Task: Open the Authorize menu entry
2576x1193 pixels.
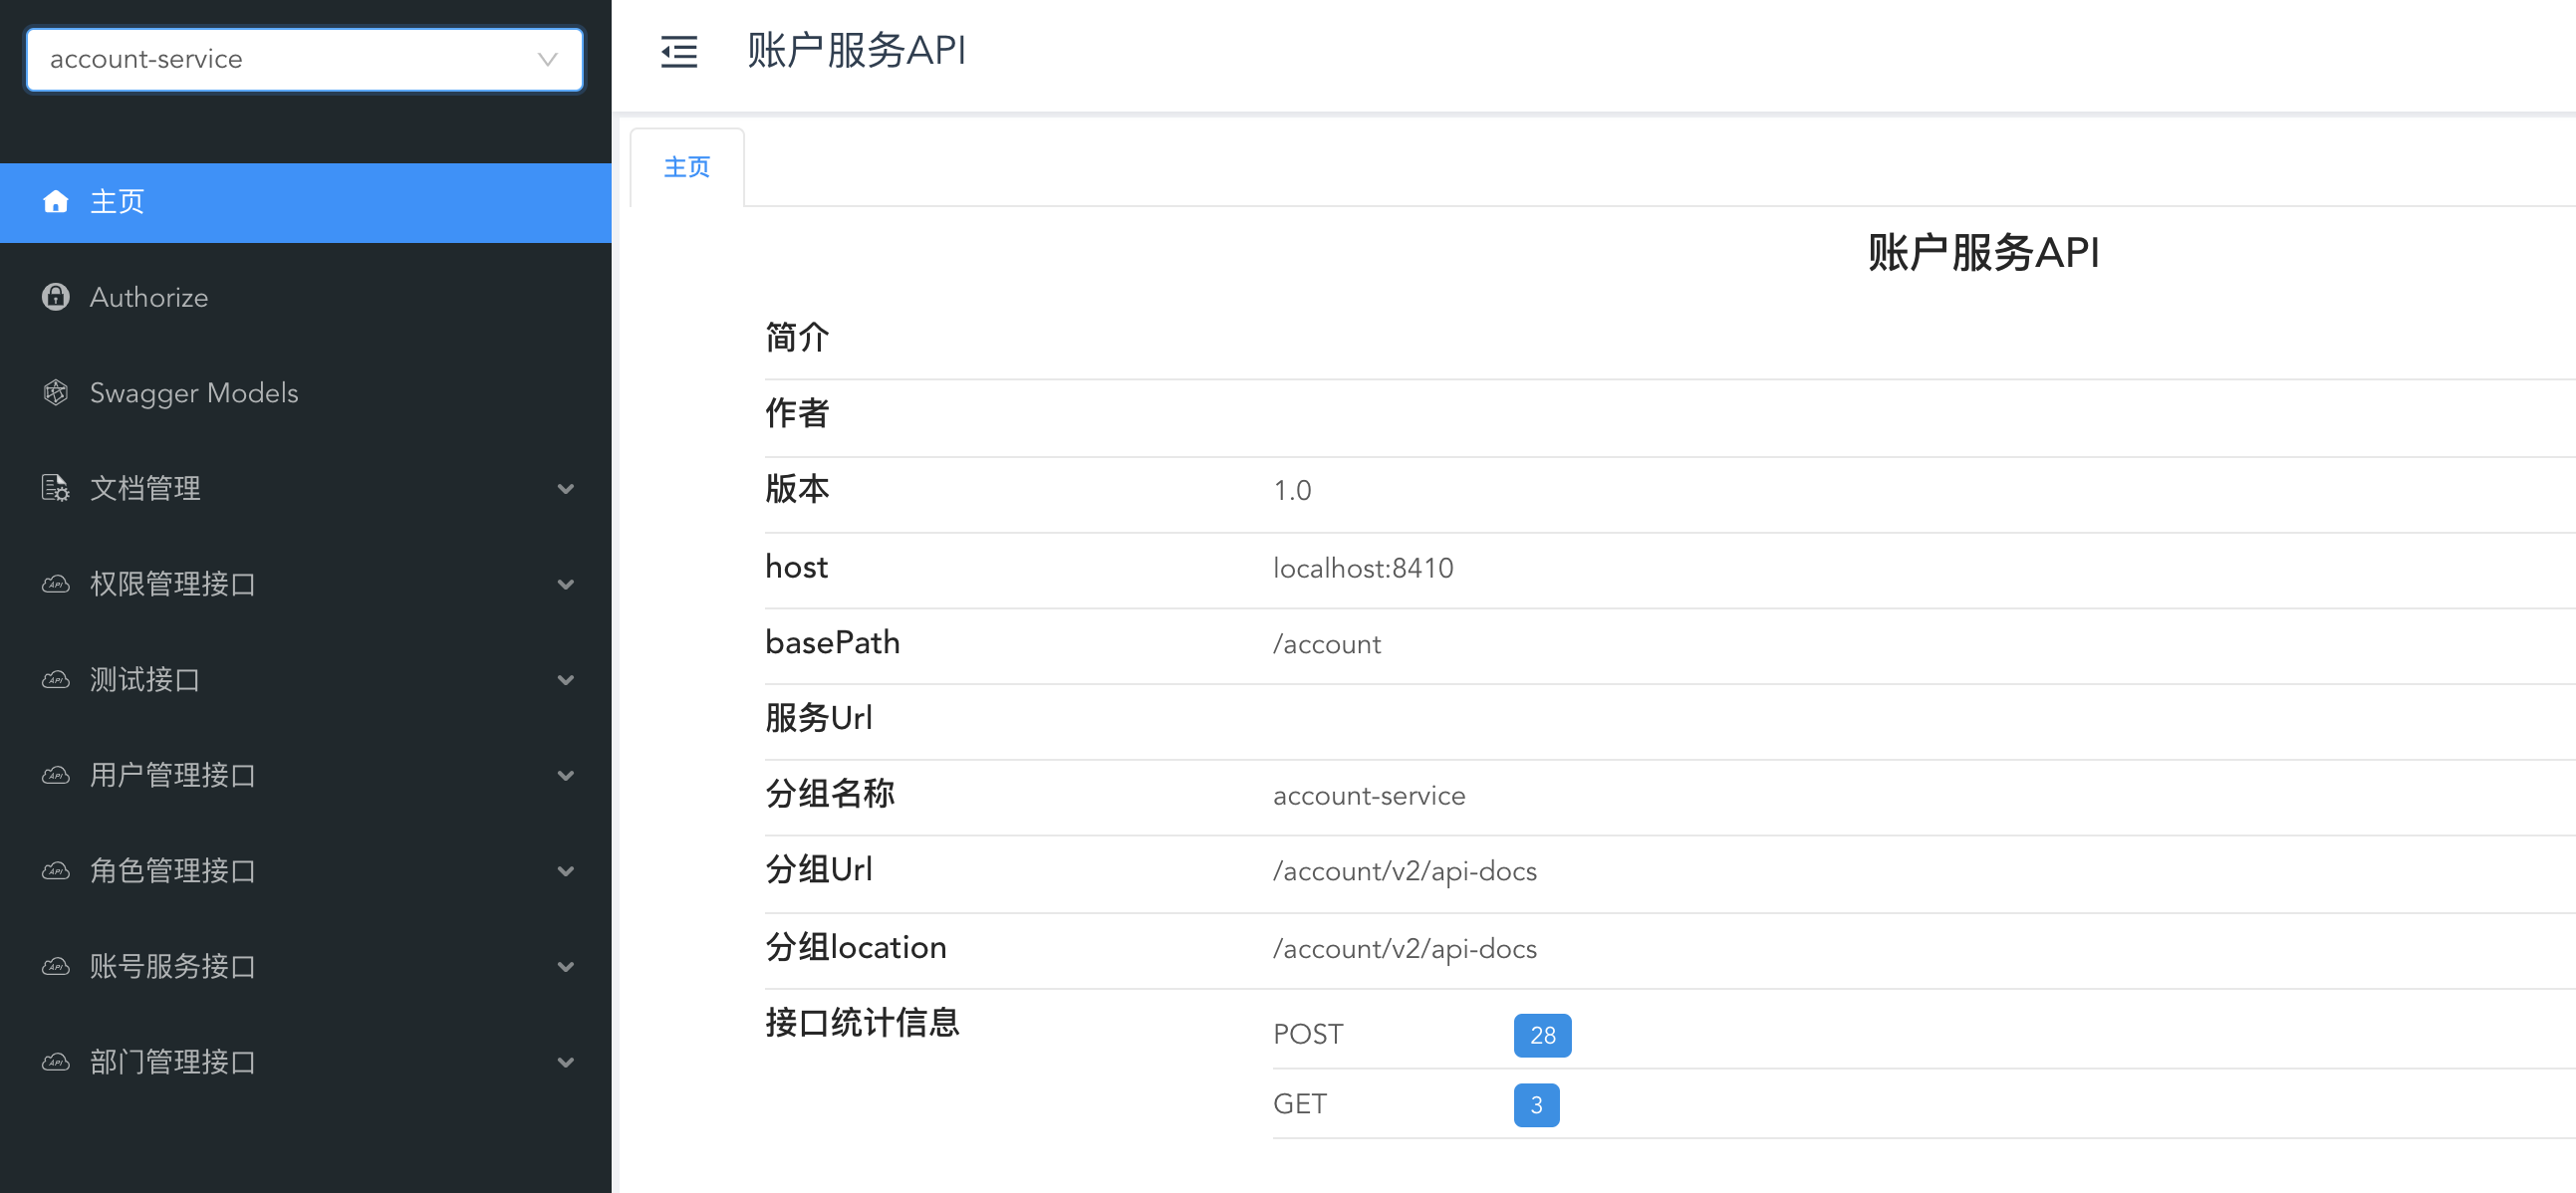Action: click(x=149, y=297)
